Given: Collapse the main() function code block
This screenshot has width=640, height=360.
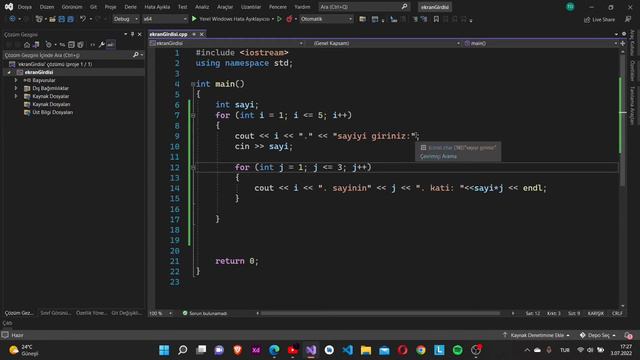Looking at the screenshot, I should [x=193, y=84].
